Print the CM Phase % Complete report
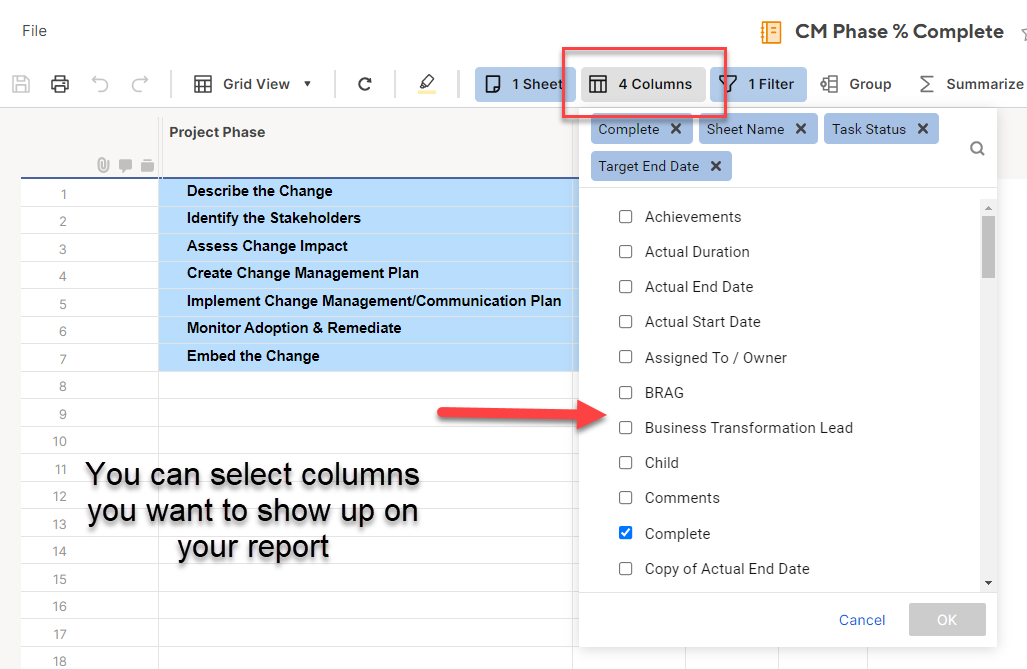 (x=59, y=84)
